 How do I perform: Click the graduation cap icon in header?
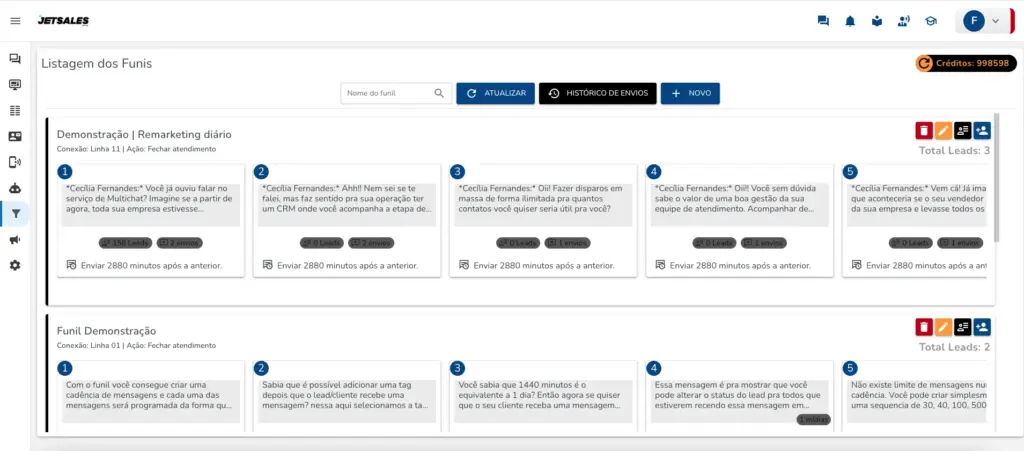[x=931, y=21]
